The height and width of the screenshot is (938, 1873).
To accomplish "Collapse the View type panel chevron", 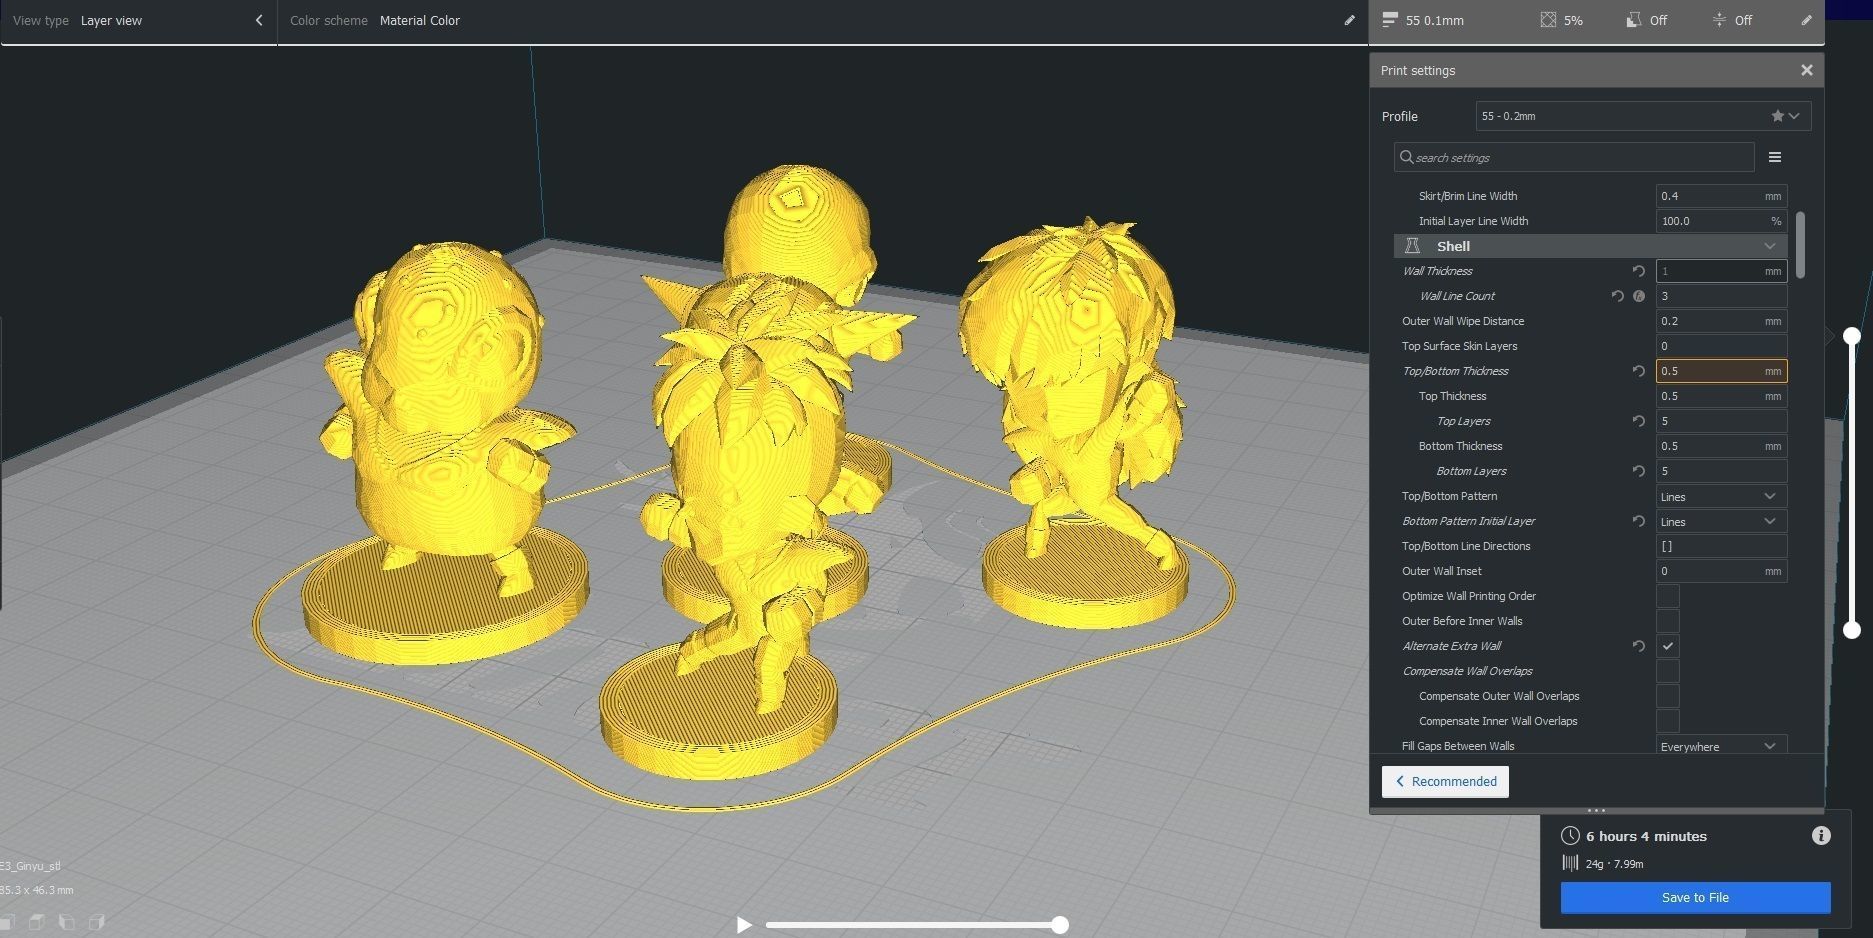I will click(x=259, y=20).
